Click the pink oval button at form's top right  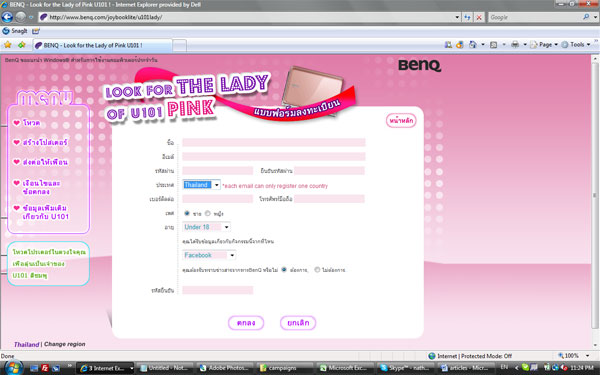pos(401,121)
